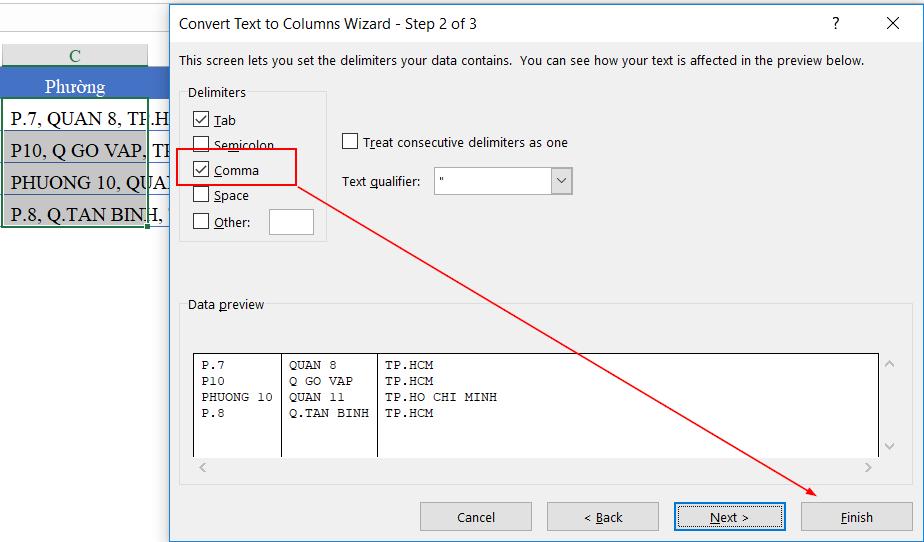
Task: Click the Cancel button
Action: tap(476, 517)
